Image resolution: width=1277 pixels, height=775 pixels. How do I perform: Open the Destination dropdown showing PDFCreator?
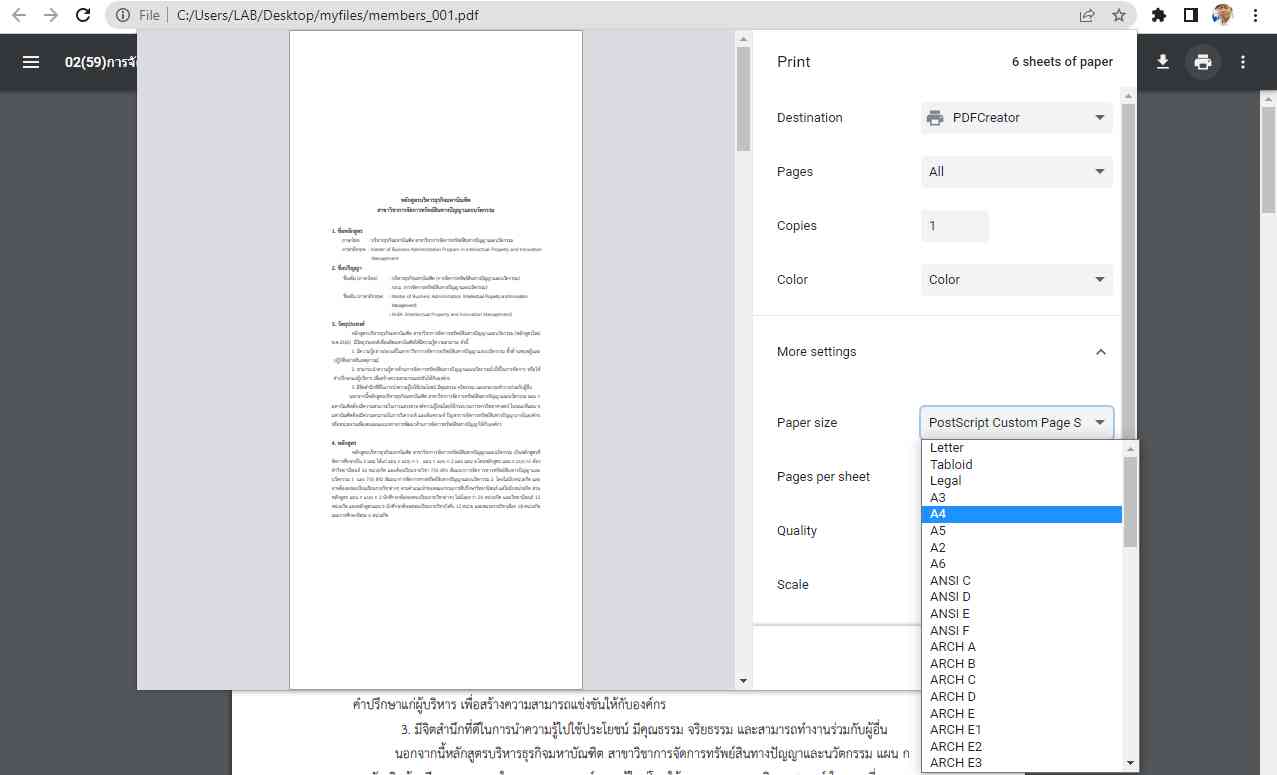click(x=1016, y=118)
